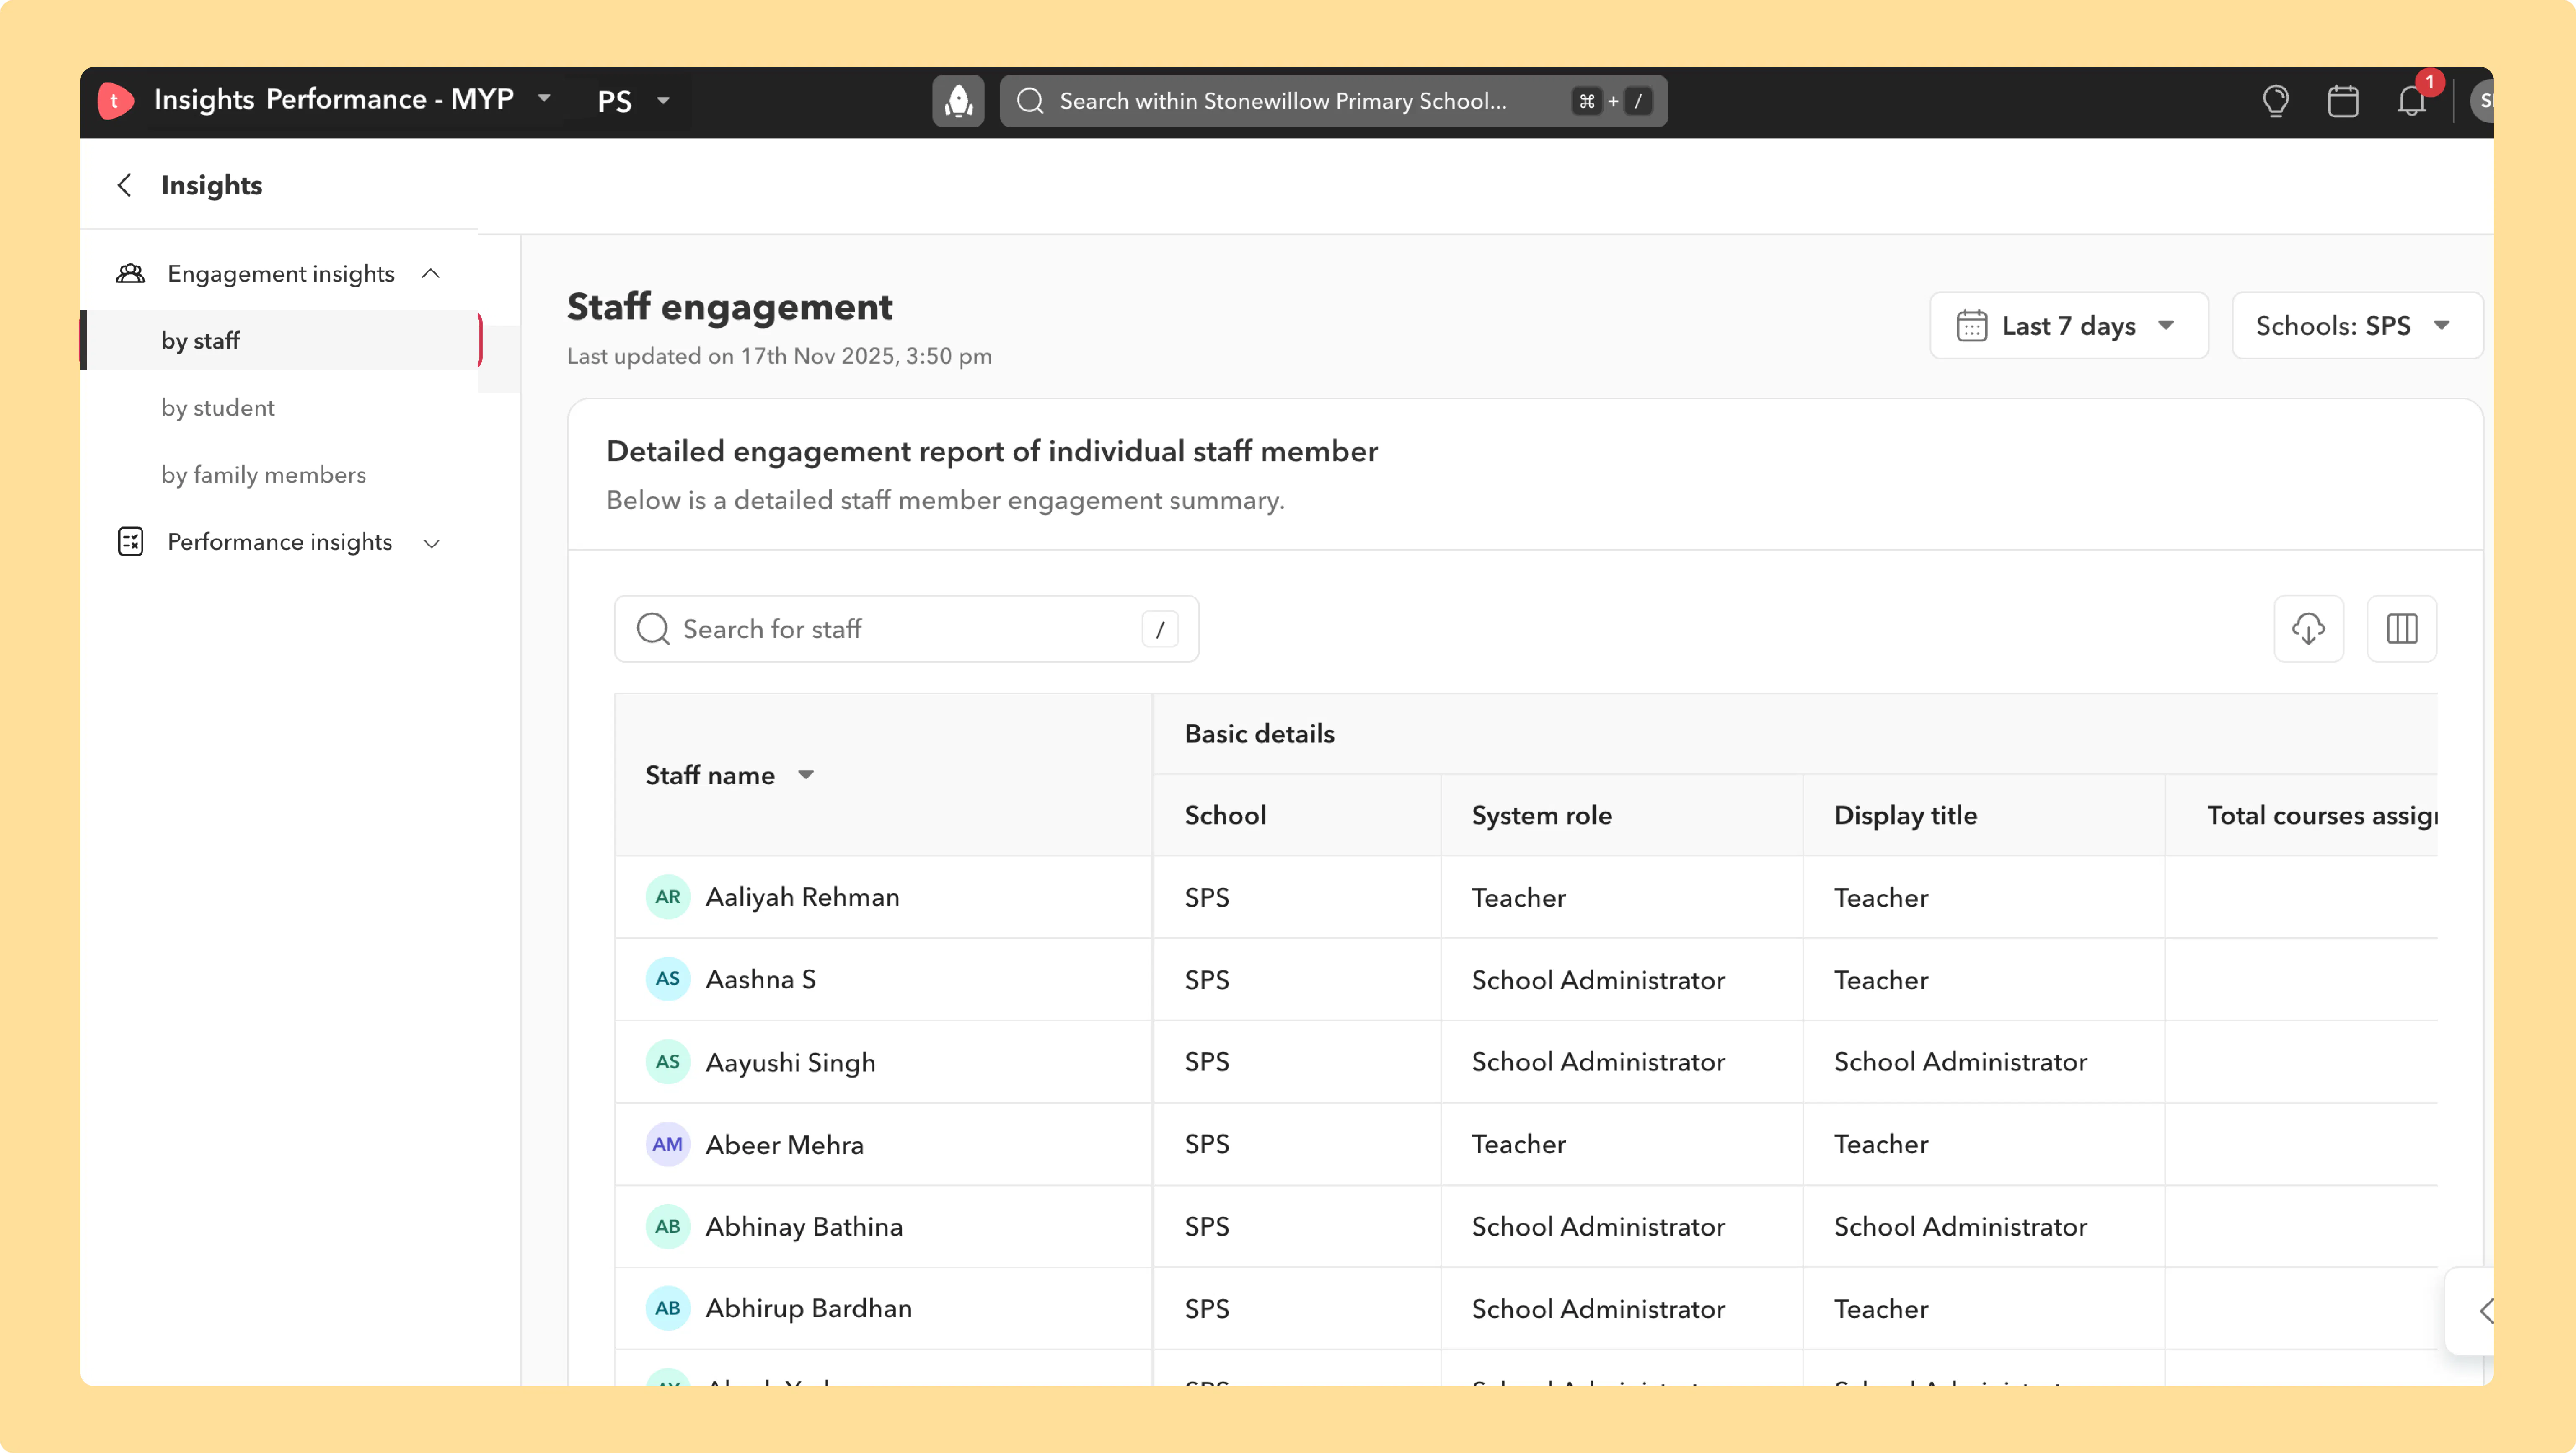Screen dimensions: 2576x1453
Task: Open the lightbulb tips icon
Action: point(2275,101)
